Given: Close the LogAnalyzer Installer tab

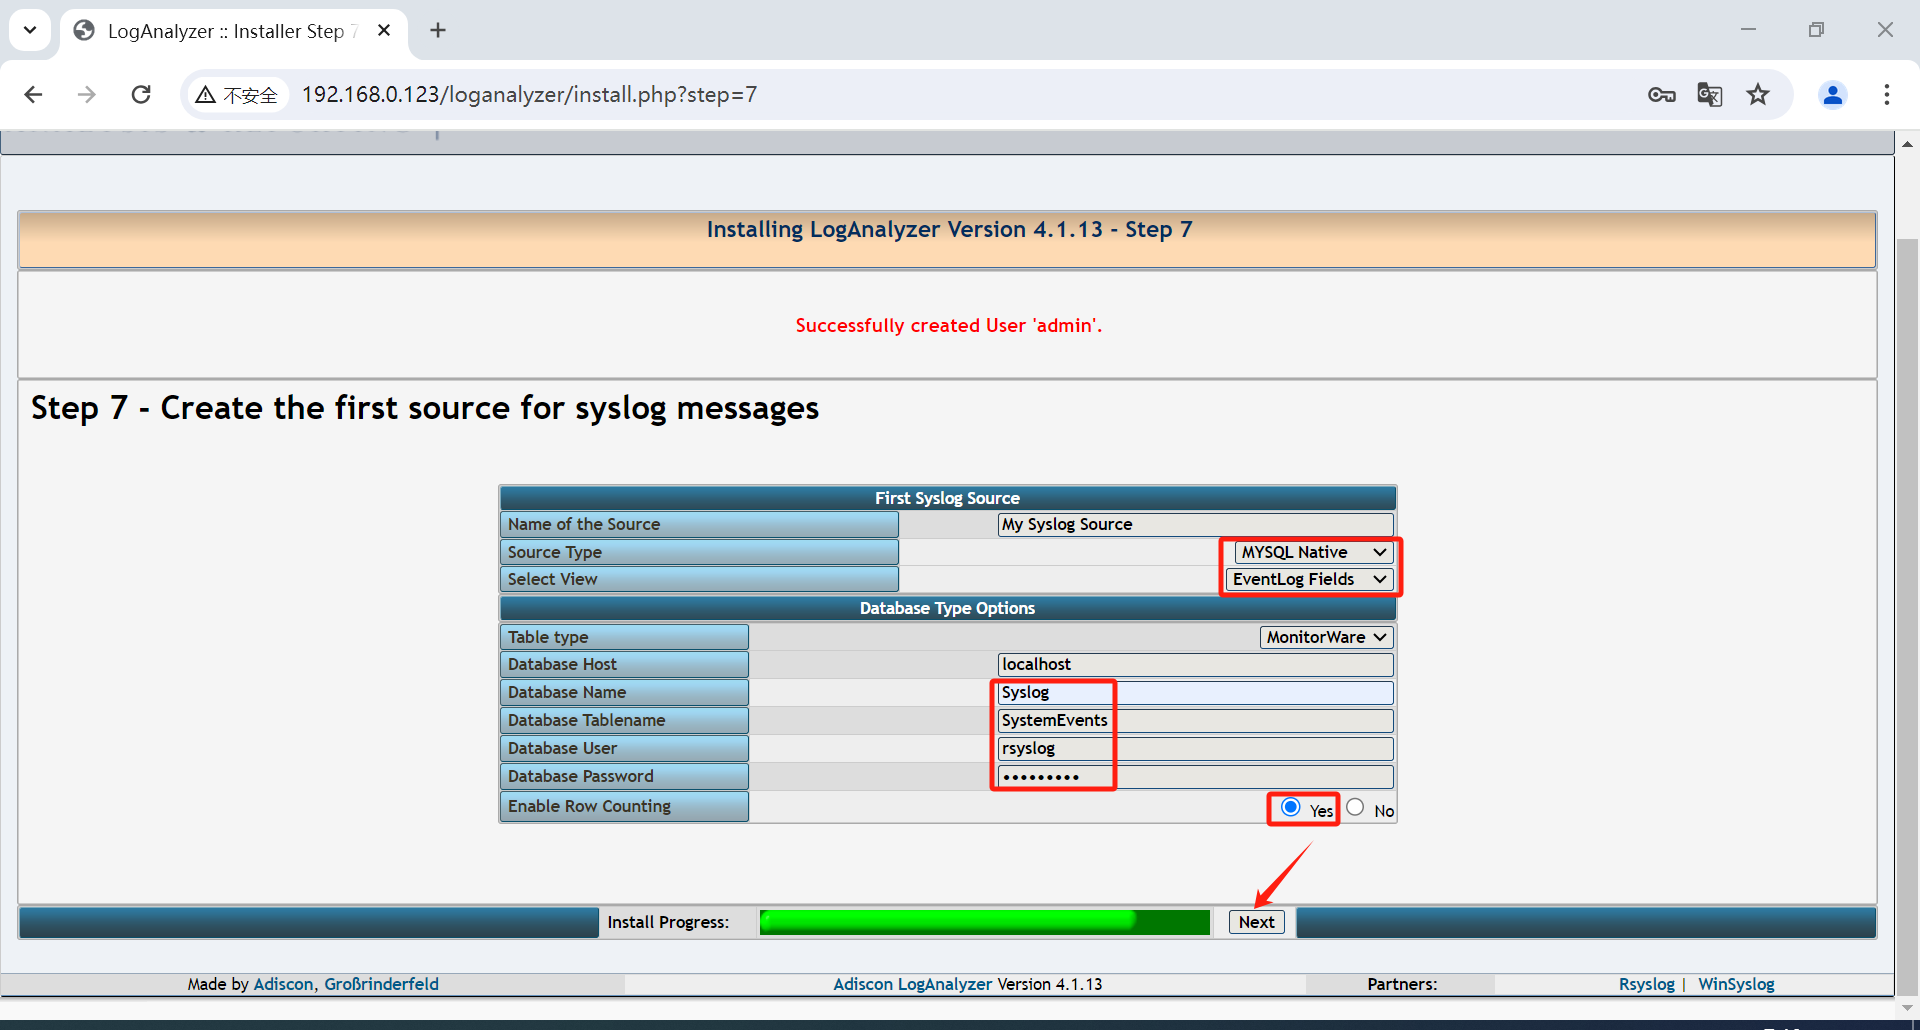Looking at the screenshot, I should click(384, 30).
